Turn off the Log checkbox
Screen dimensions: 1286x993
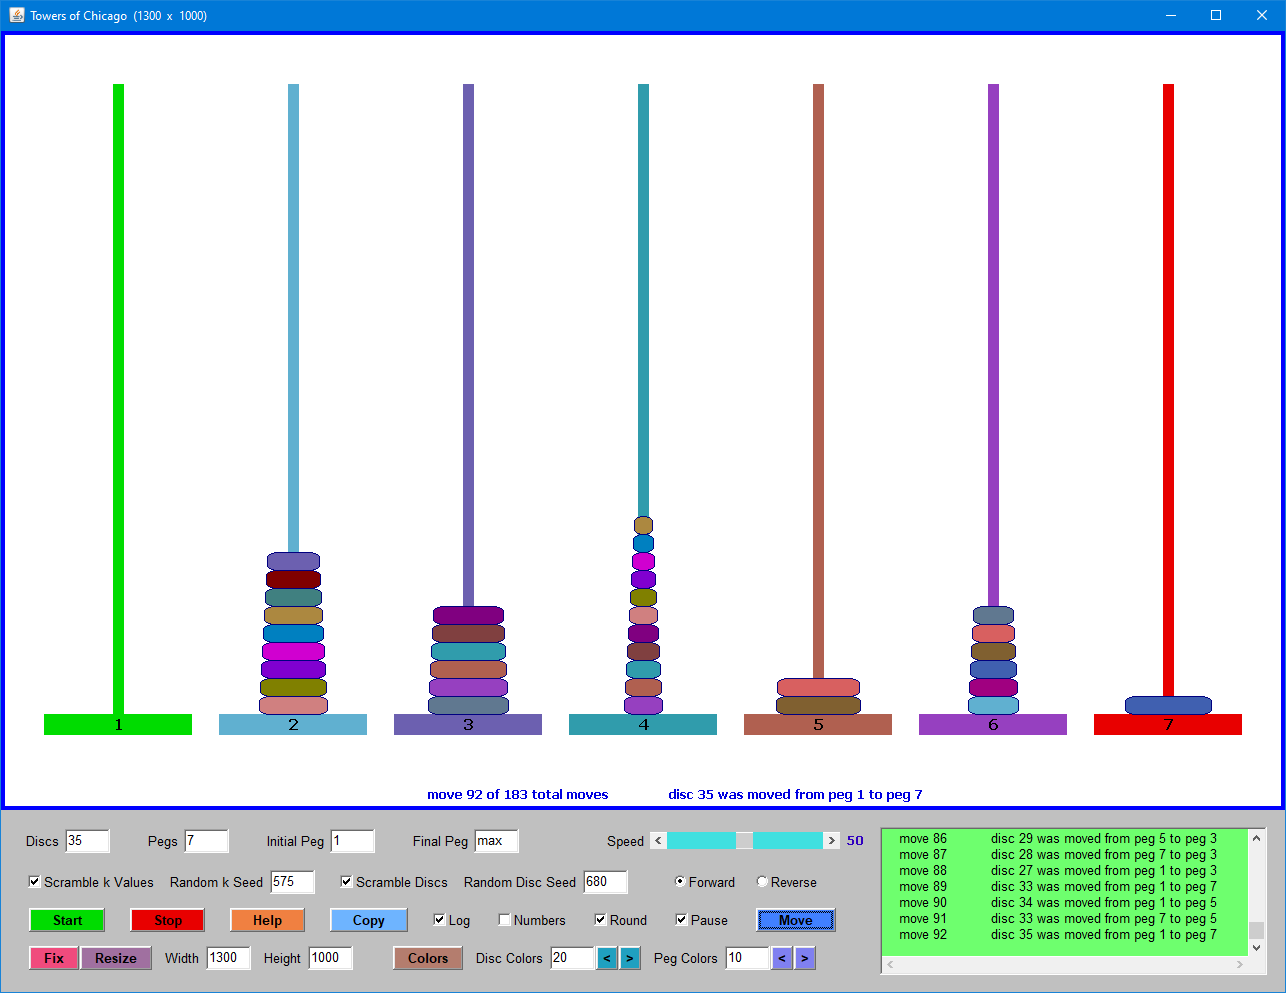click(x=439, y=920)
